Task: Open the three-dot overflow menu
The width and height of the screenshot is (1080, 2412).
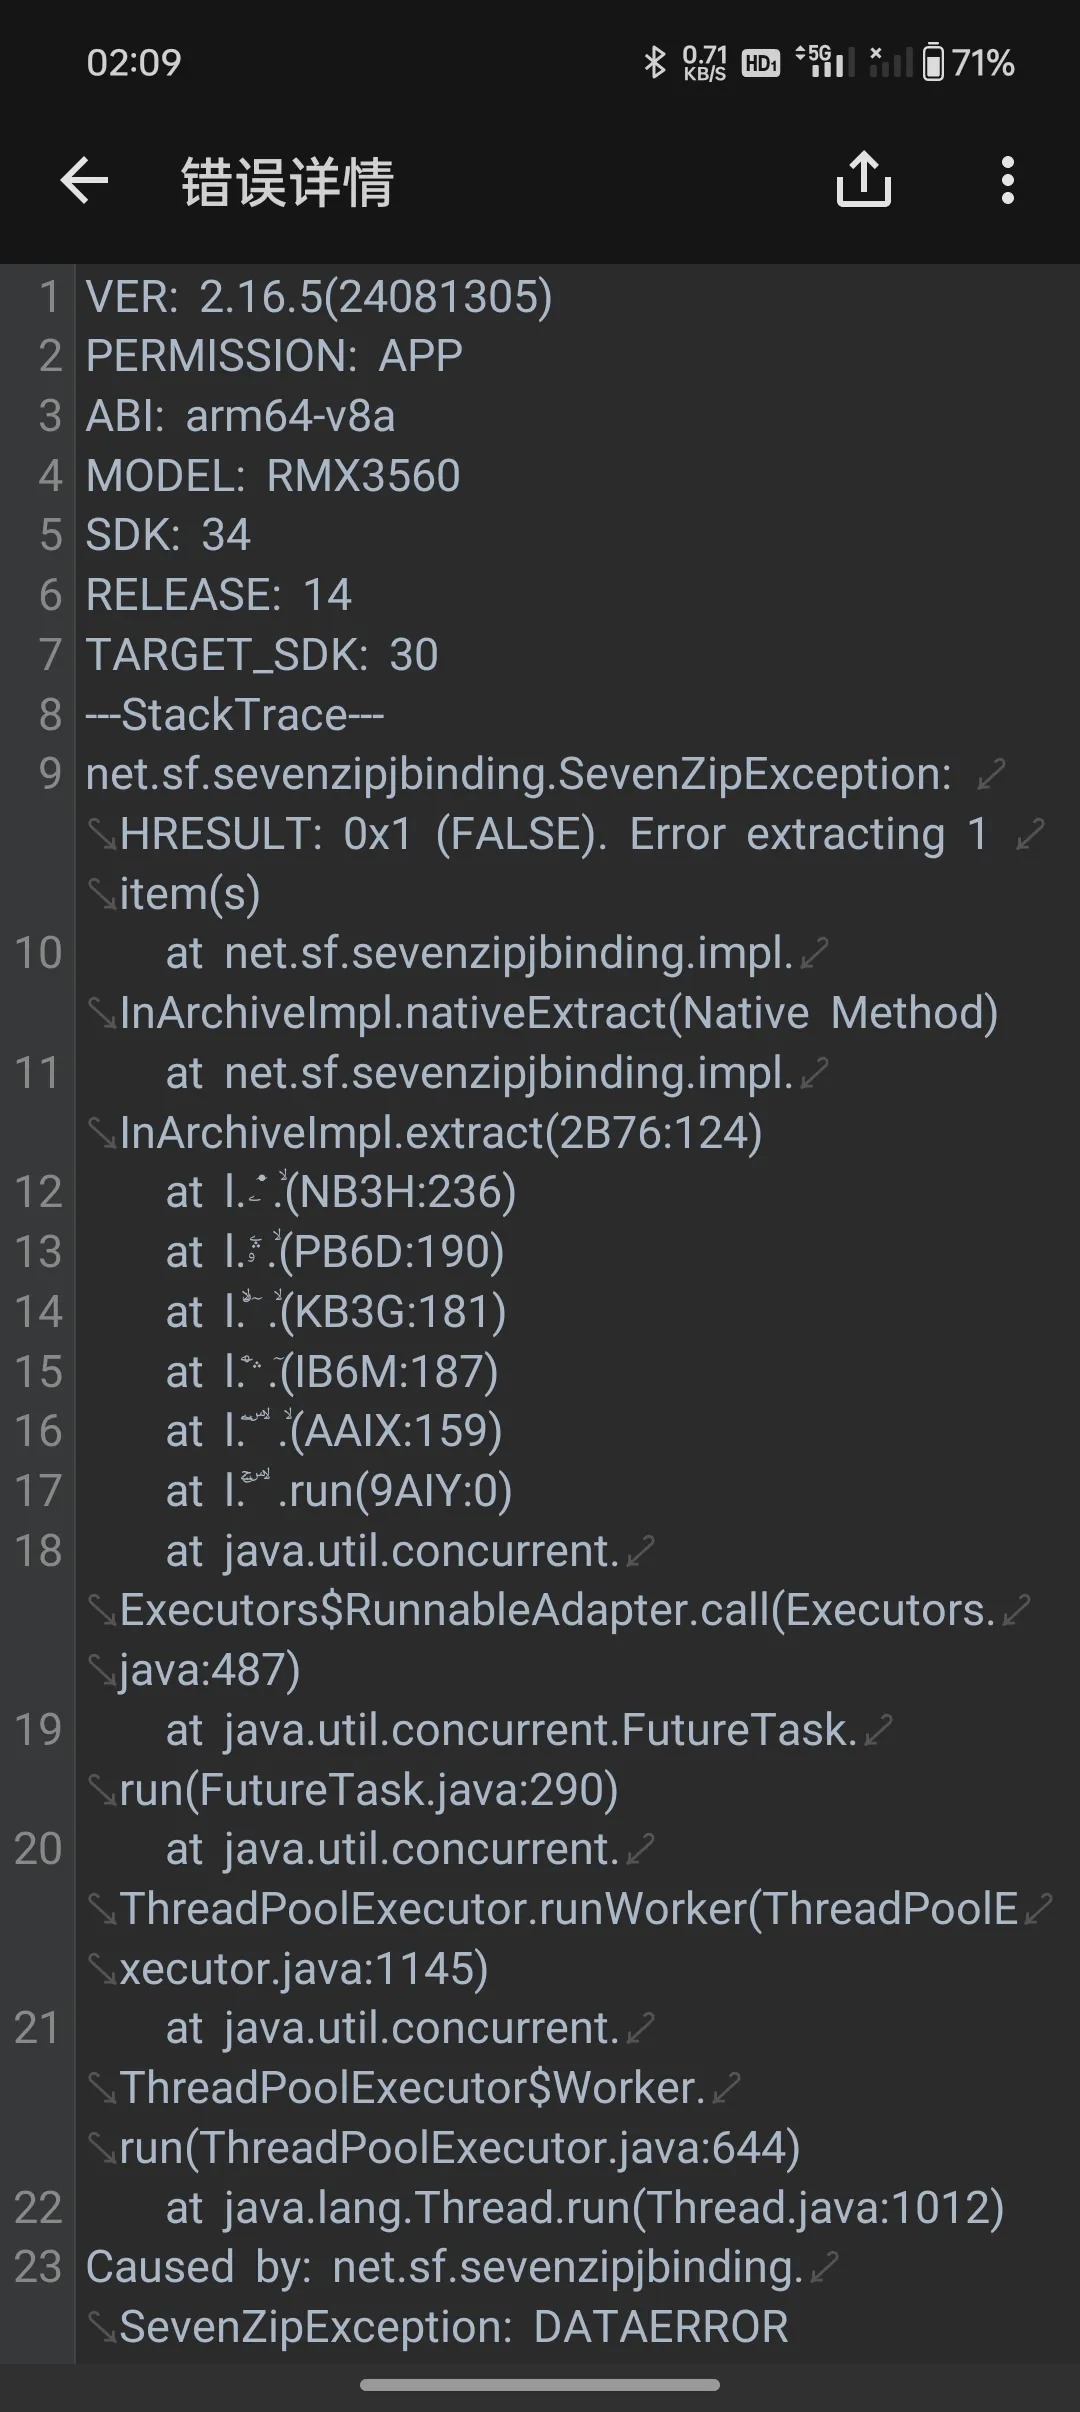Action: pos(1007,181)
